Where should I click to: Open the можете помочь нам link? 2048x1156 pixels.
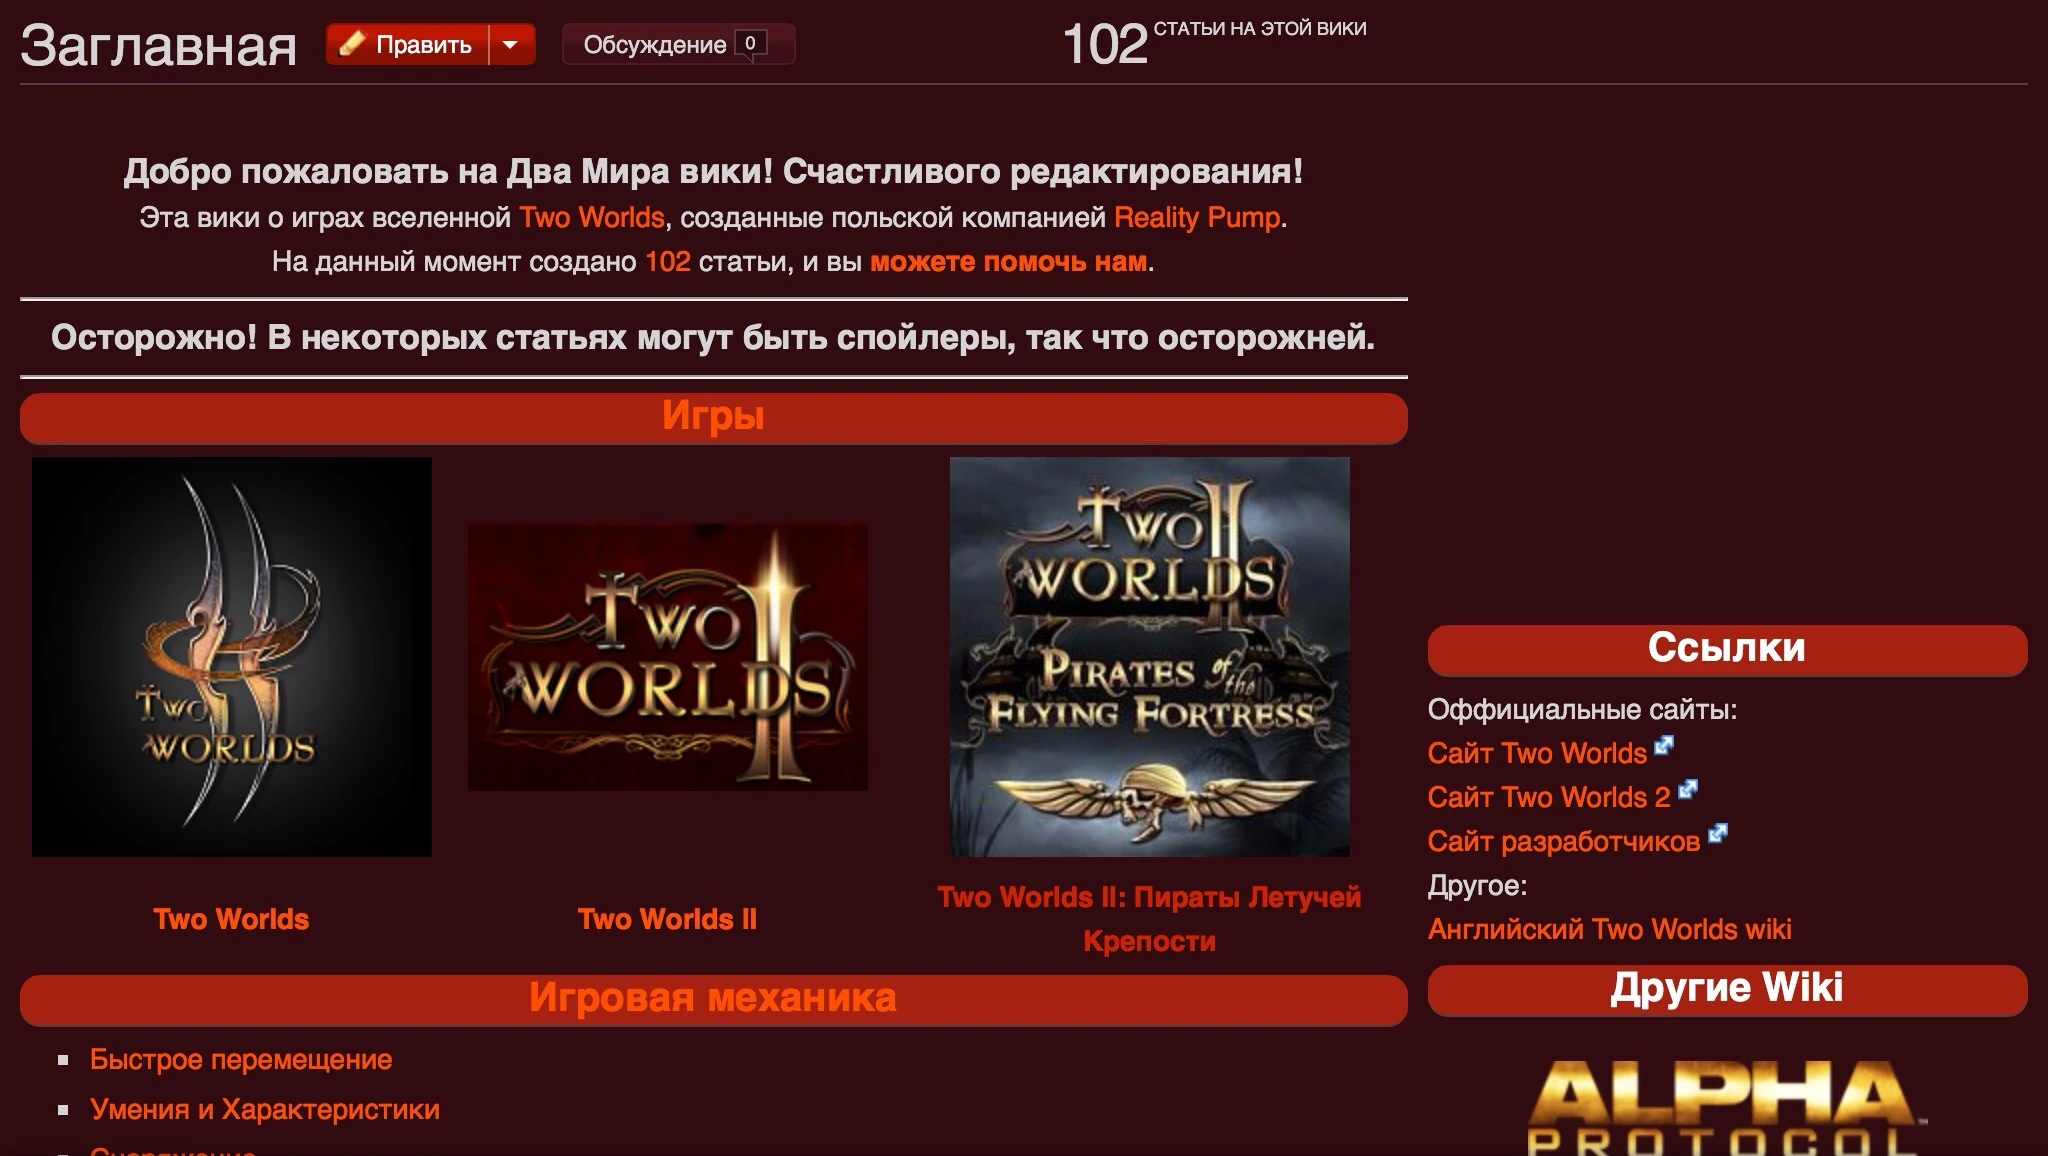[1008, 262]
